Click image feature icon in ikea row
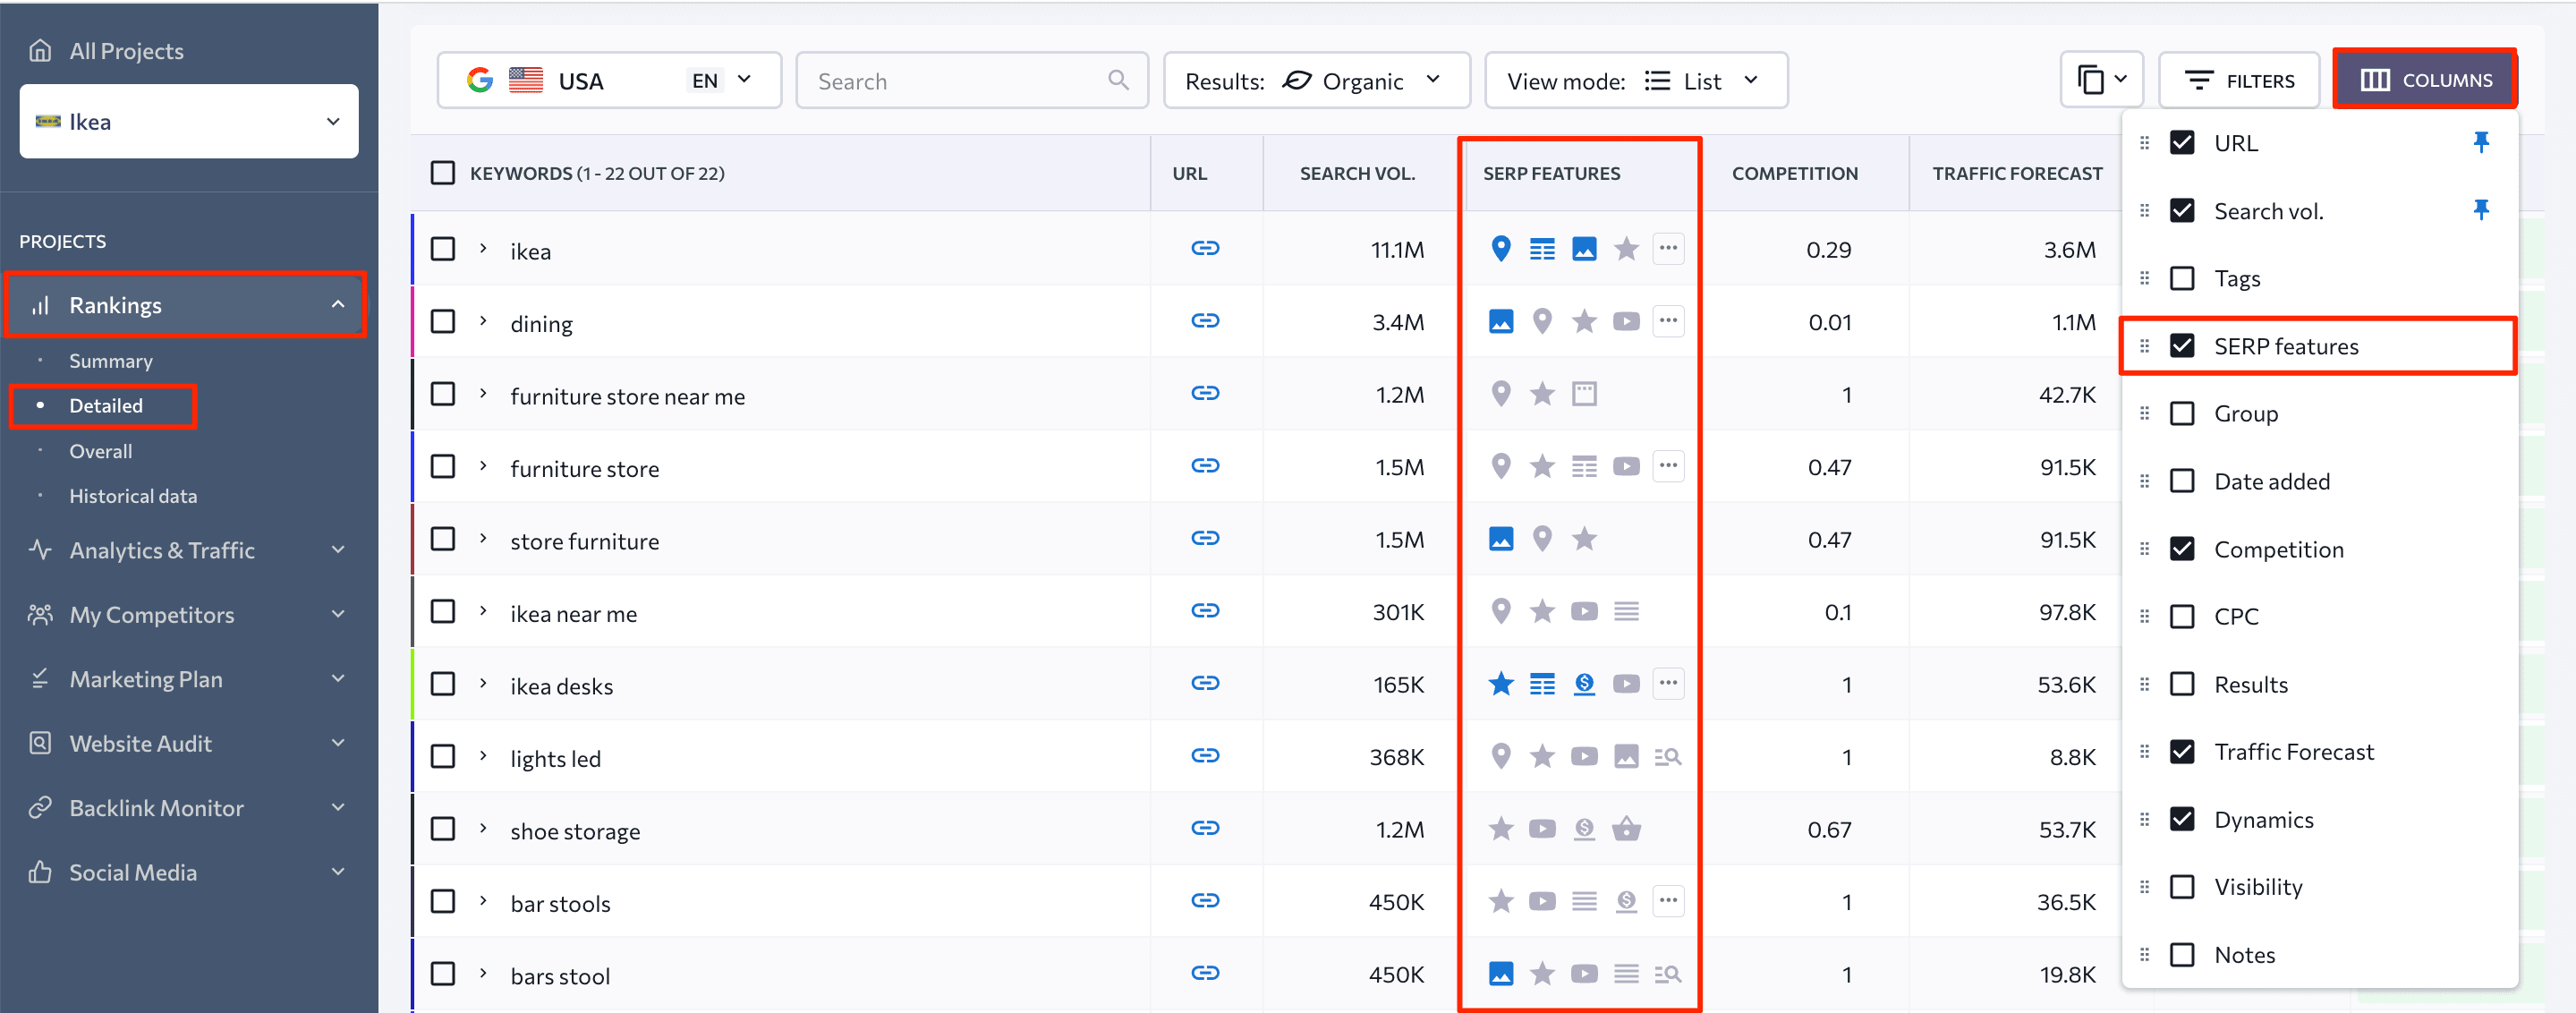Image resolution: width=2576 pixels, height=1013 pixels. point(1584,249)
